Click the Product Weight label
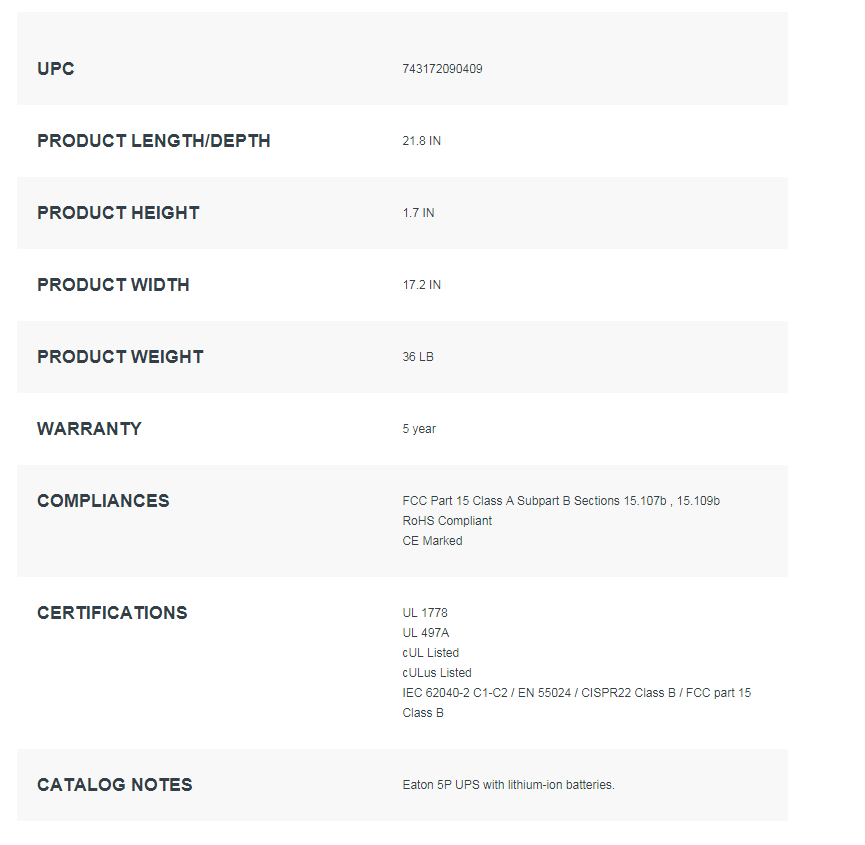This screenshot has height=845, width=865. tap(120, 357)
